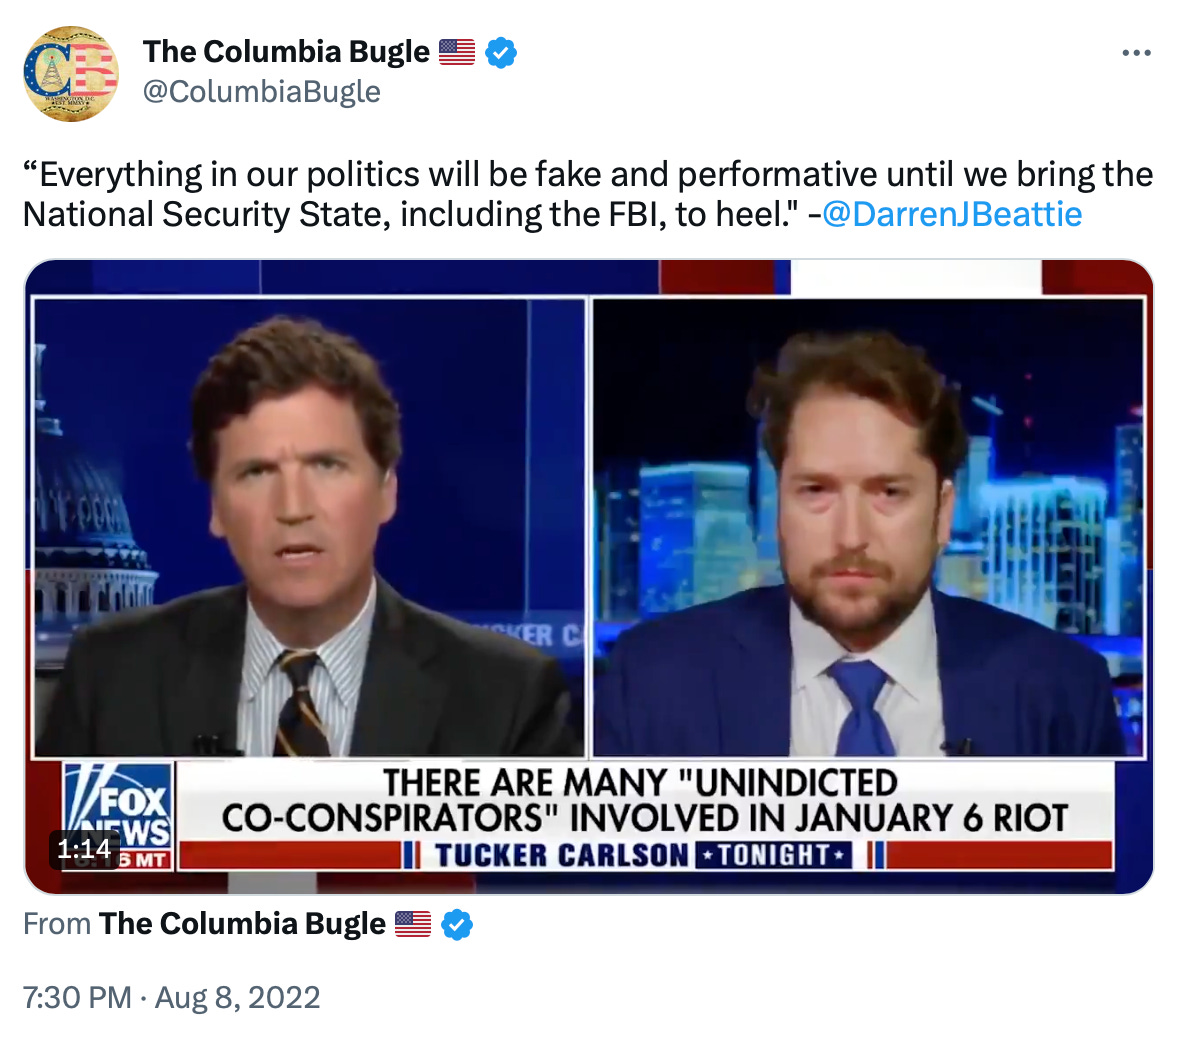Image resolution: width=1184 pixels, height=1044 pixels.
Task: Click the tweet text quote
Action: 587,195
